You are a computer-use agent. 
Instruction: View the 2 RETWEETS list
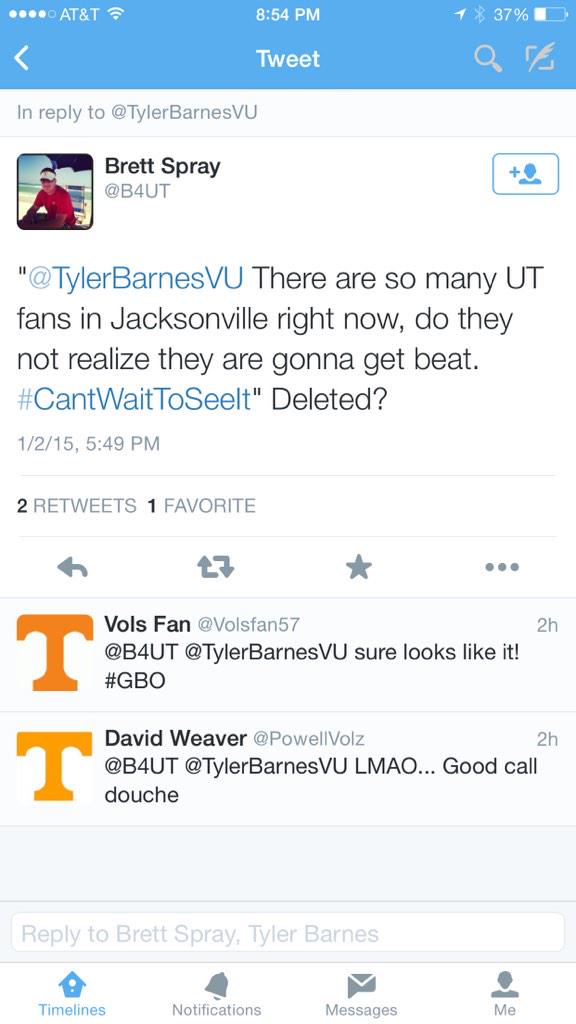coord(77,506)
